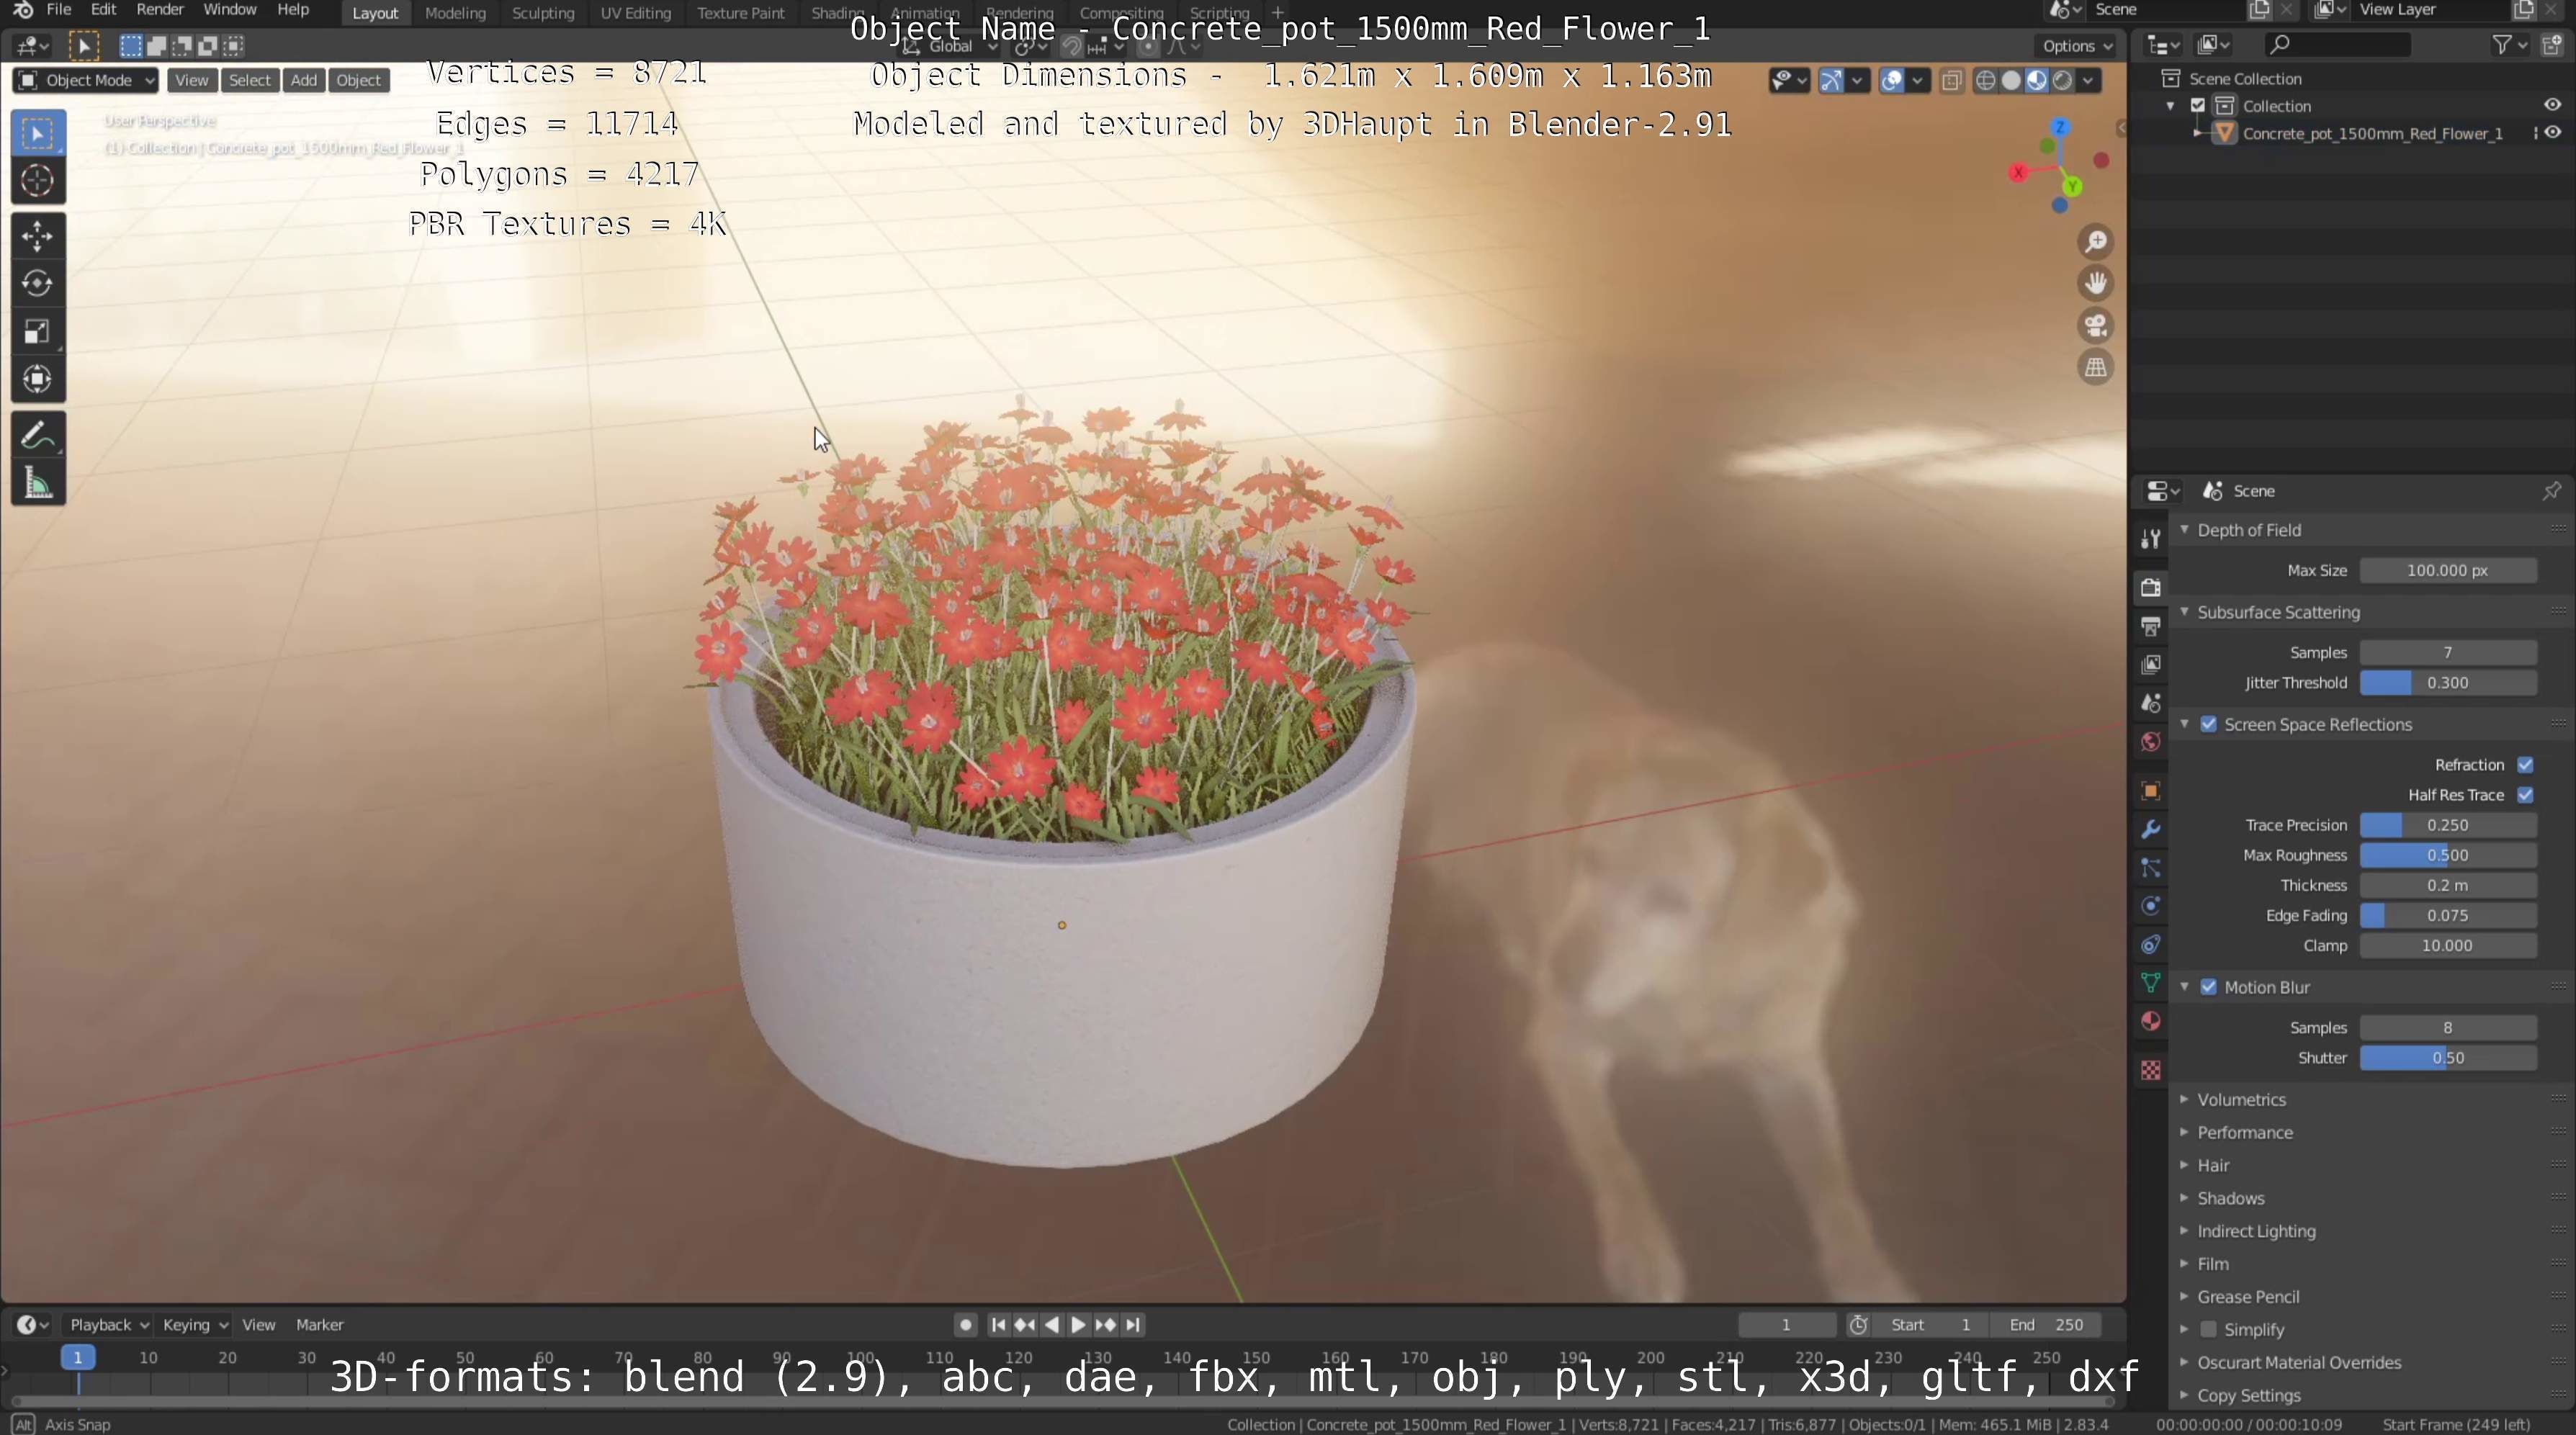Toggle X-ray display in viewport

pos(1951,81)
